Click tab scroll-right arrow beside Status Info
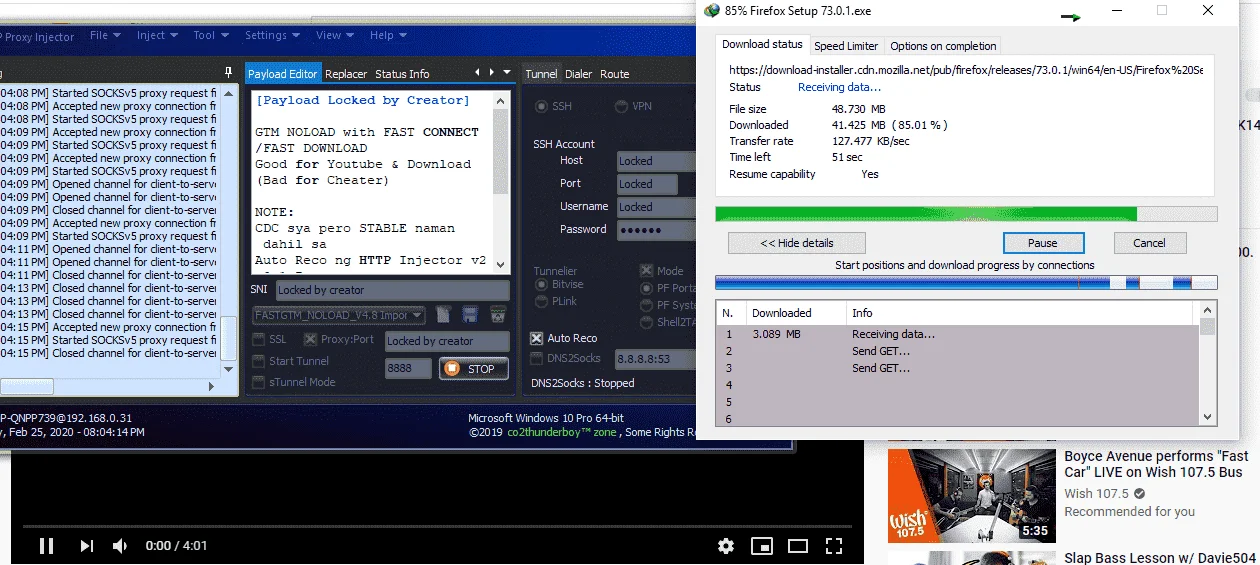1260x565 pixels. [x=492, y=72]
